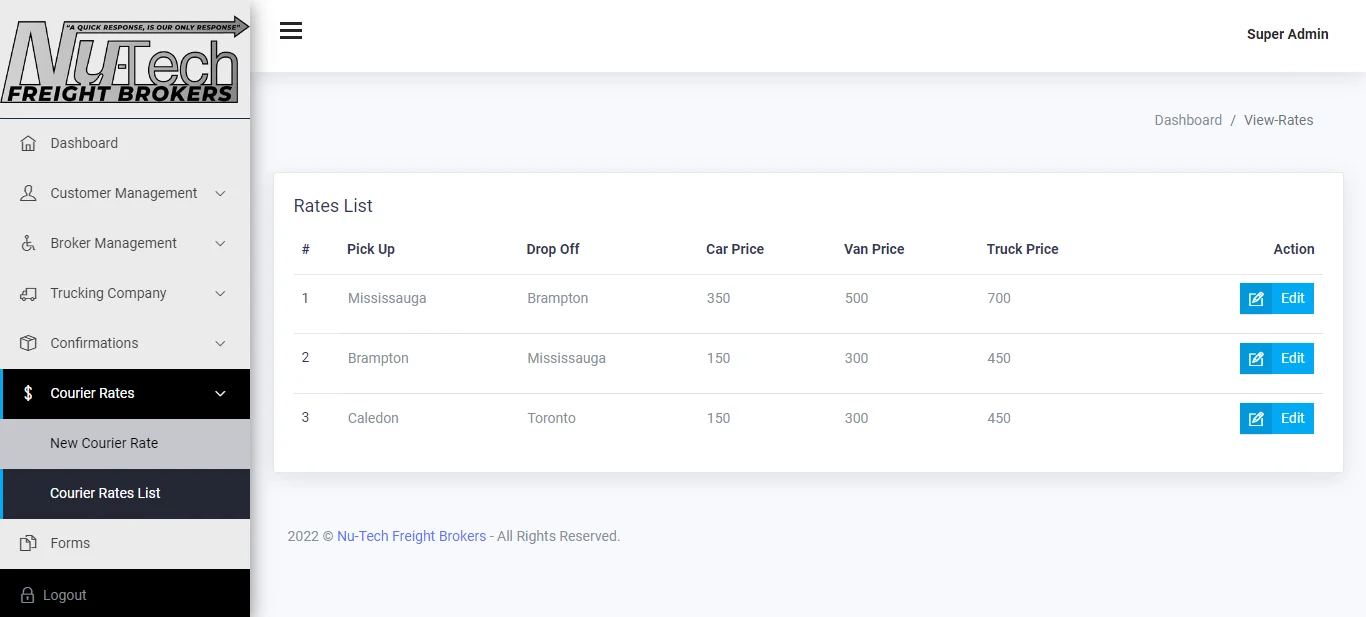Viewport: 1366px width, 617px height.
Task: Select Courier Rates List menu item
Action: [105, 493]
